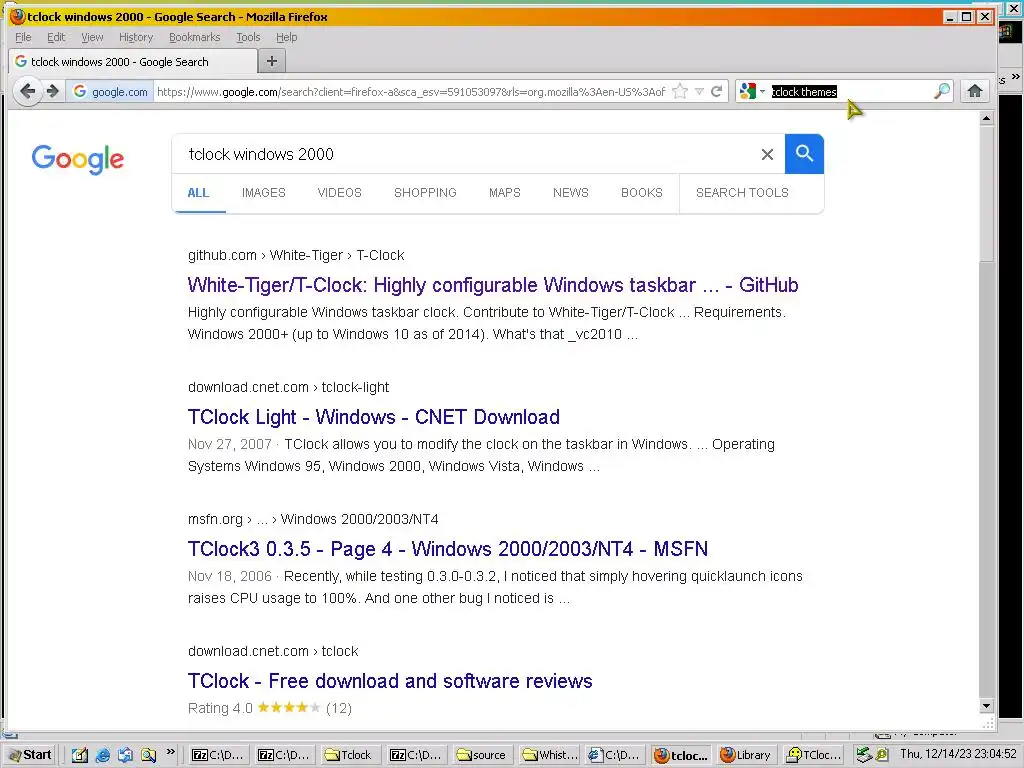Switch to Firefox Library taskbar button
Image resolution: width=1024 pixels, height=768 pixels.
pos(746,755)
